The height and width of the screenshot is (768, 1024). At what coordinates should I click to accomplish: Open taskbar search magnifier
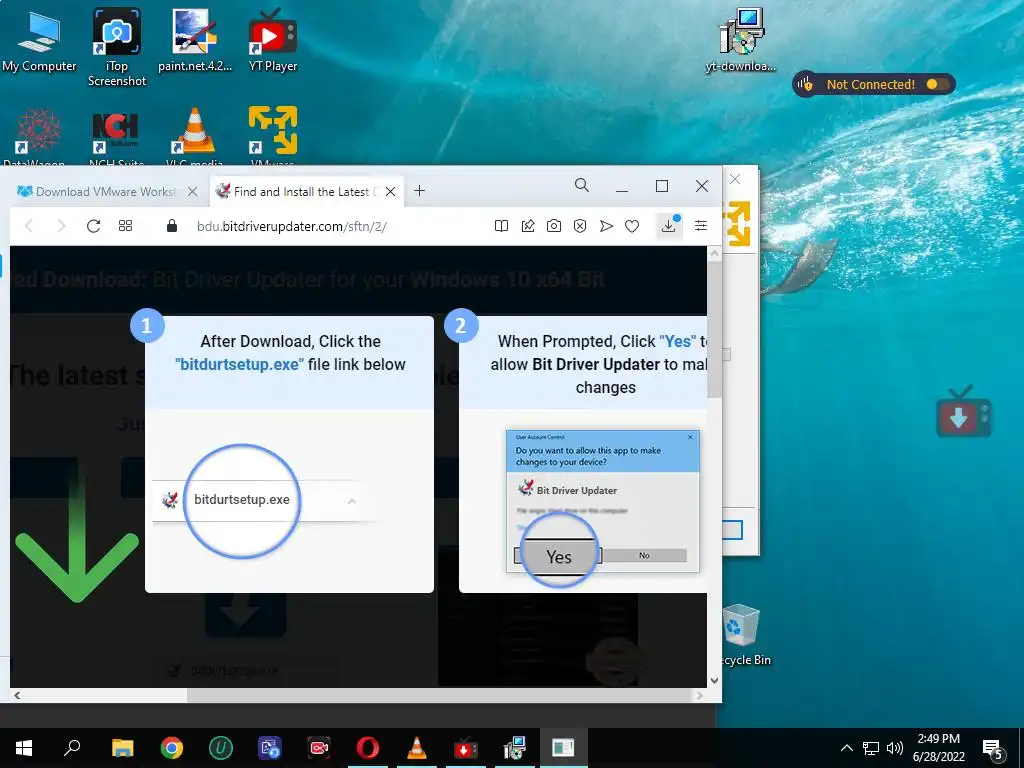(72, 748)
